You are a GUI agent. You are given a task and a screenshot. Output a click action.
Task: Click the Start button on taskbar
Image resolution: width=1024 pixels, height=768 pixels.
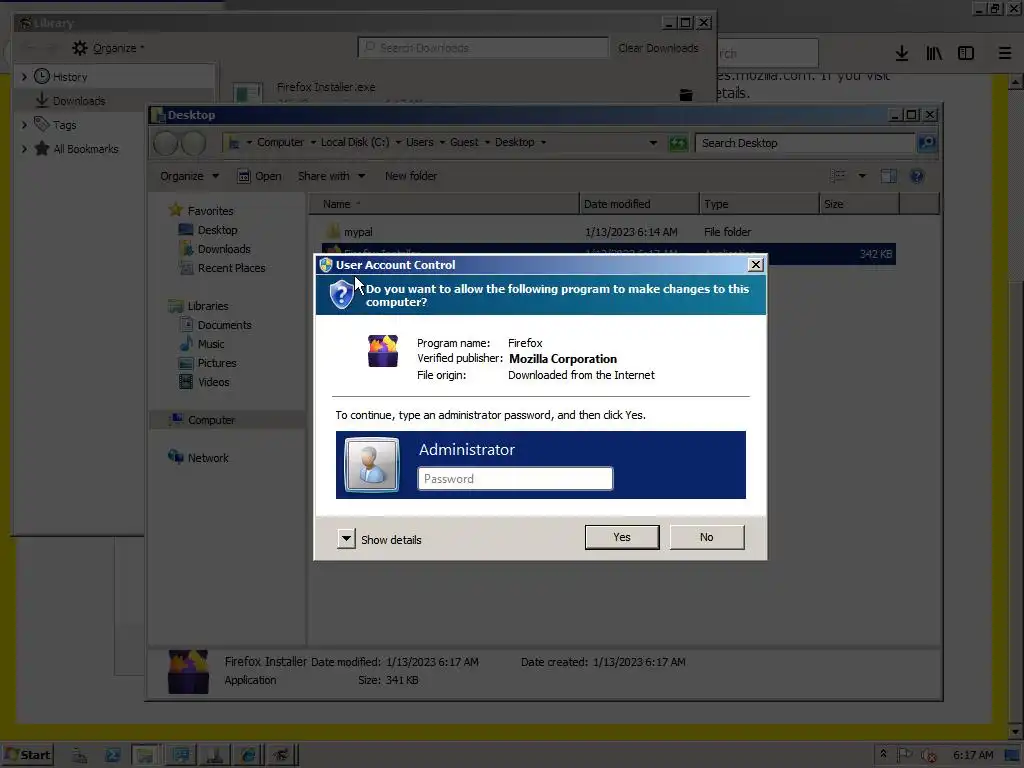(27, 755)
